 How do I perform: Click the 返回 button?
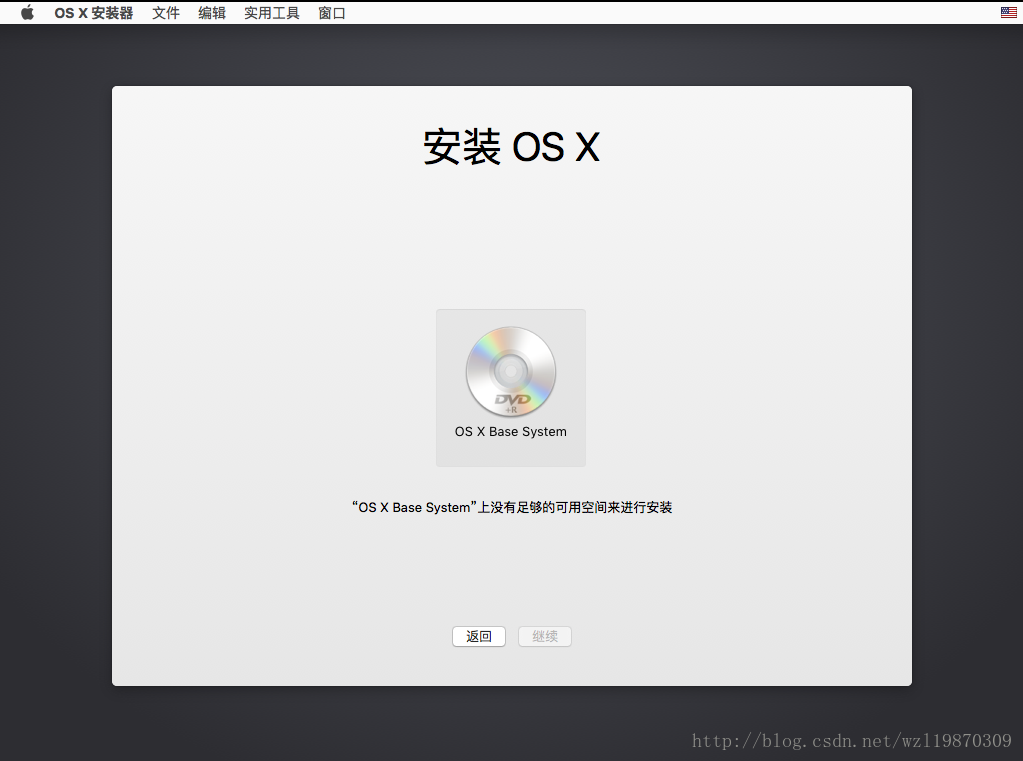pyautogui.click(x=479, y=636)
